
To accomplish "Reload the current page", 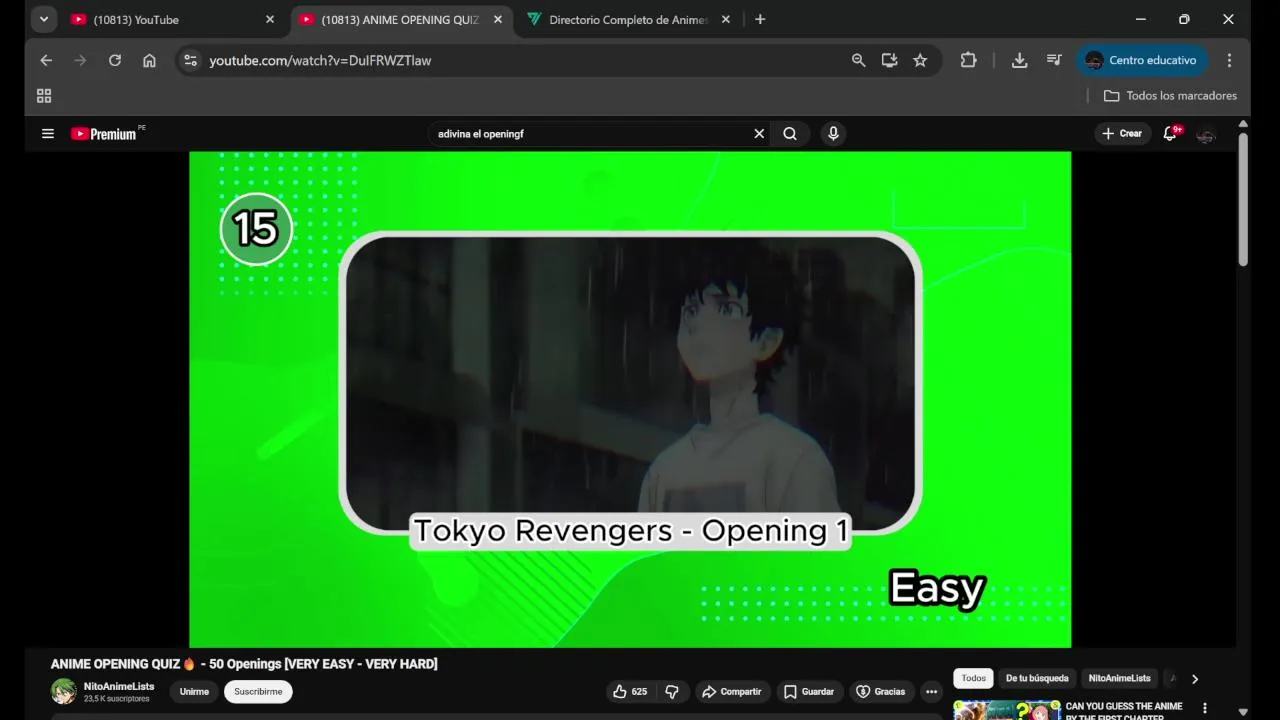I will coord(115,60).
